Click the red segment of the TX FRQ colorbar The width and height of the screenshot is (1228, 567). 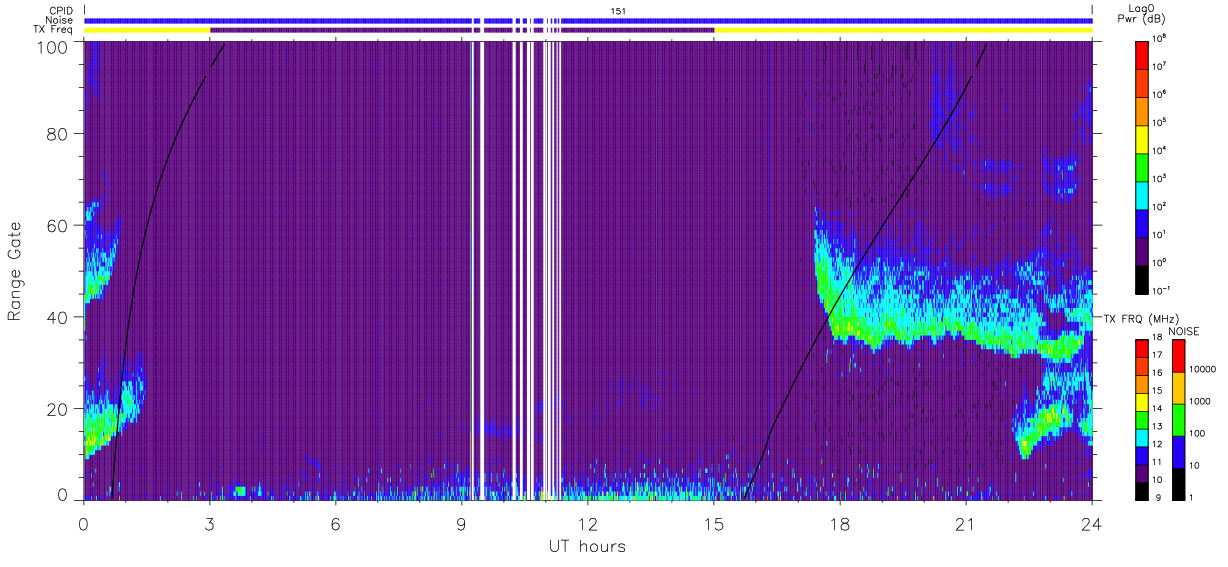[x=1143, y=349]
